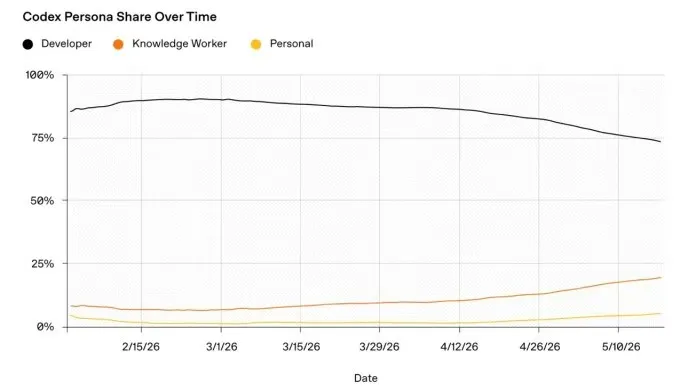Select the 0% y-axis label
The image size is (680, 391).
coord(45,326)
